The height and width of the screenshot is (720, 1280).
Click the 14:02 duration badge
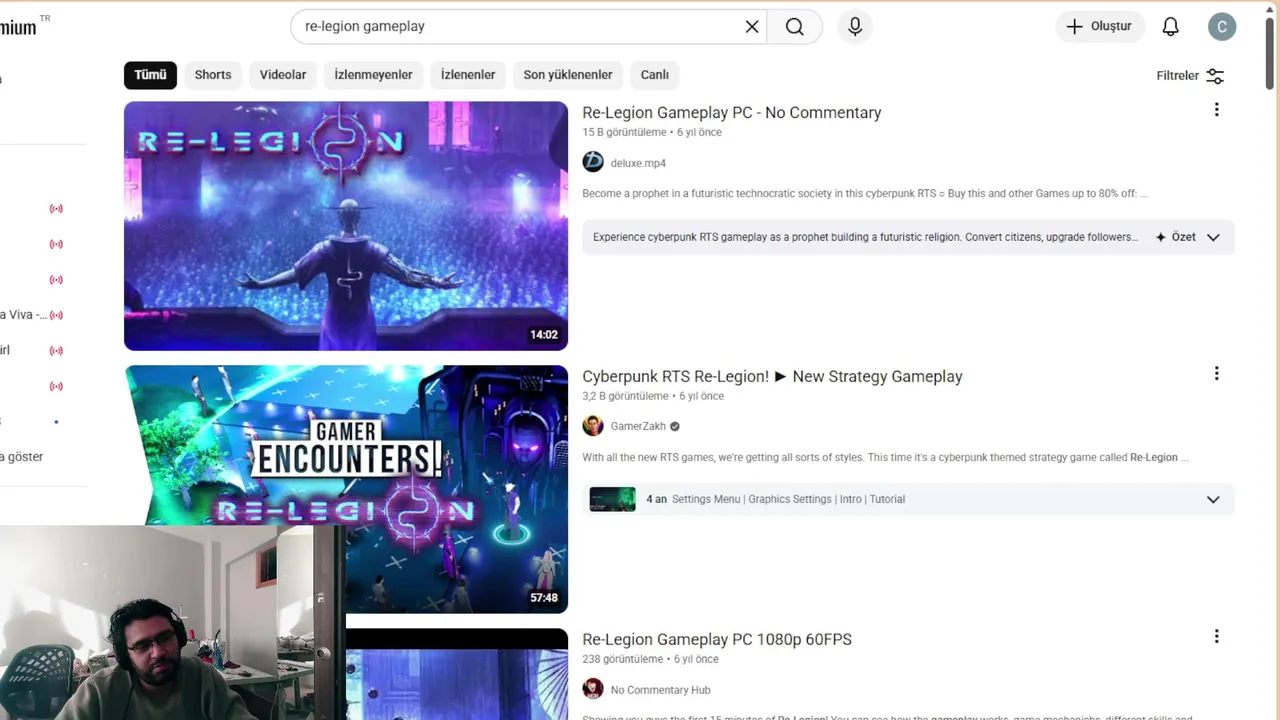point(544,335)
